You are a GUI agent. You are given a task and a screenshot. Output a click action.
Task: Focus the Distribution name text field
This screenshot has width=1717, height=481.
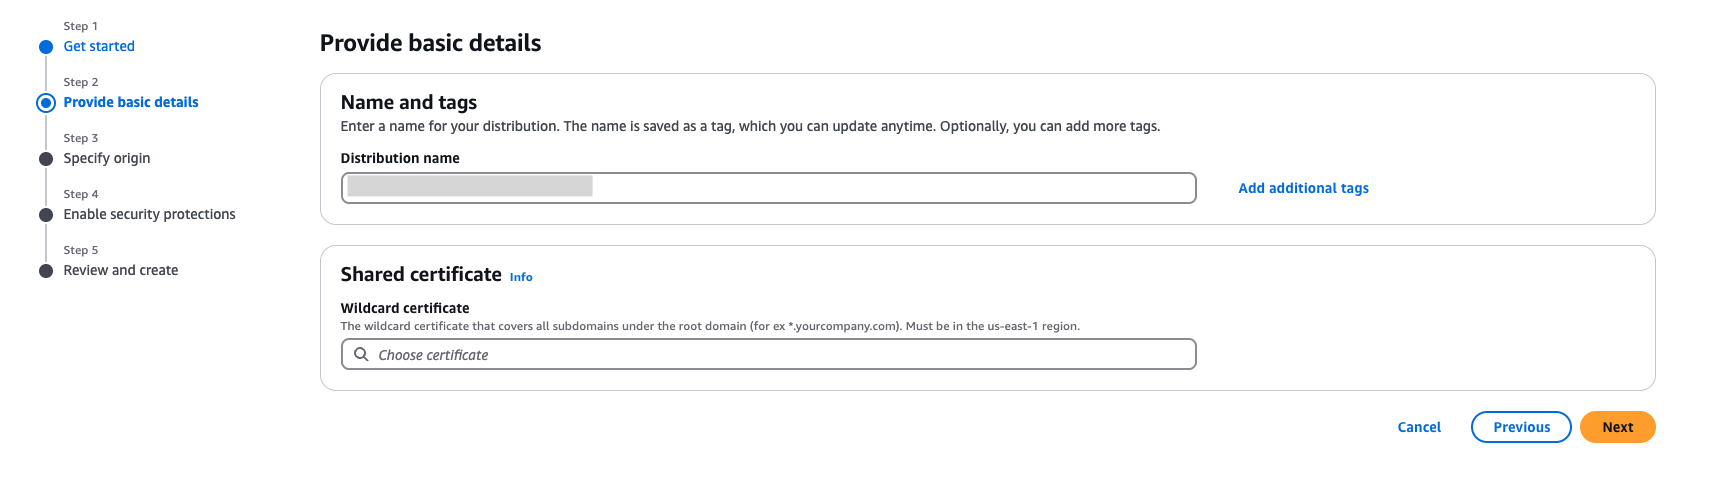tap(769, 188)
